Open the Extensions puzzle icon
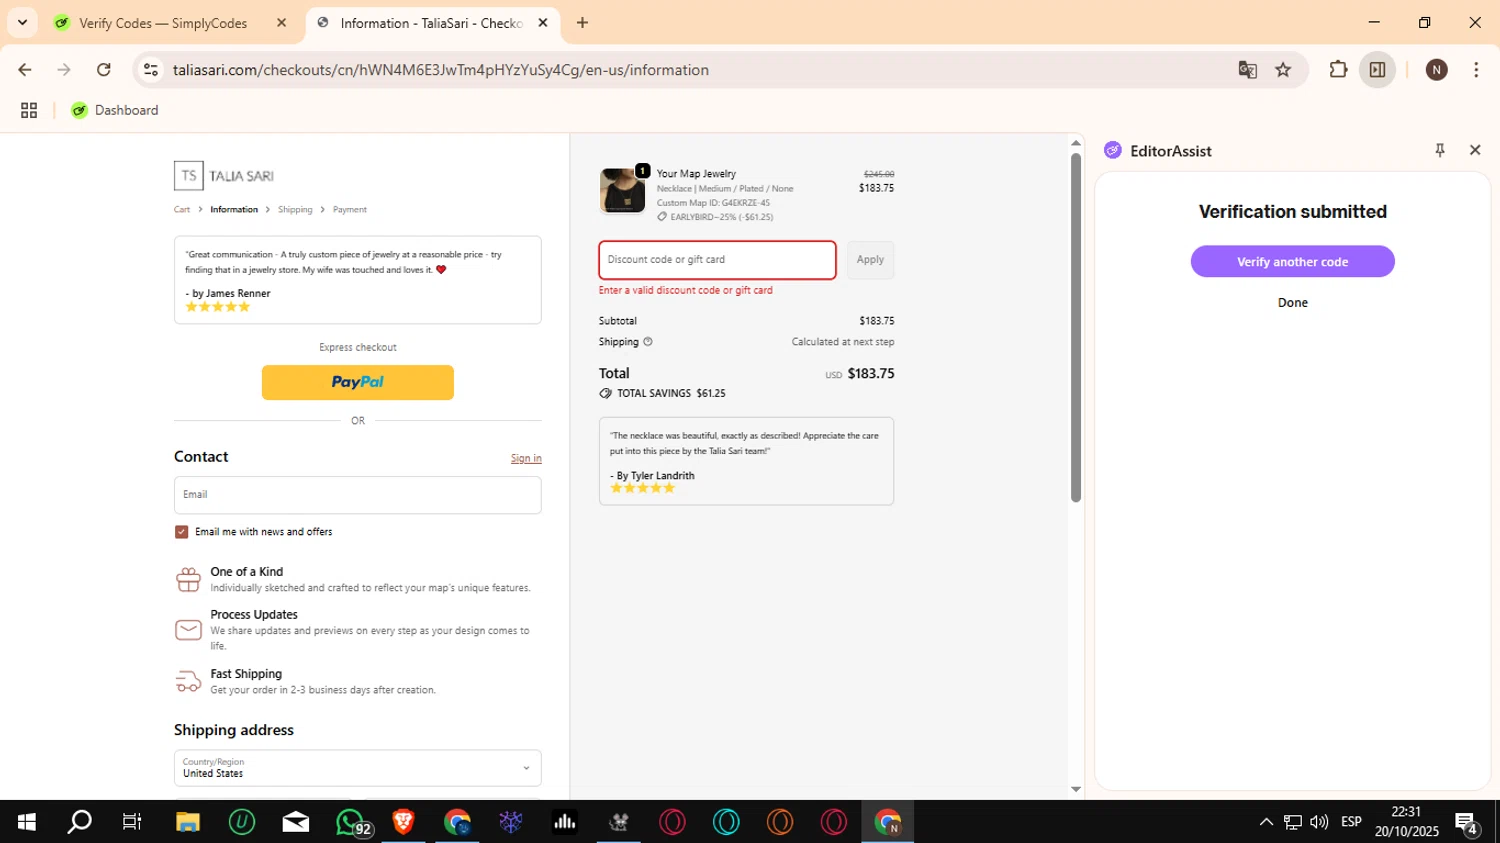Screen dimensions: 1500x843 click(x=1338, y=70)
